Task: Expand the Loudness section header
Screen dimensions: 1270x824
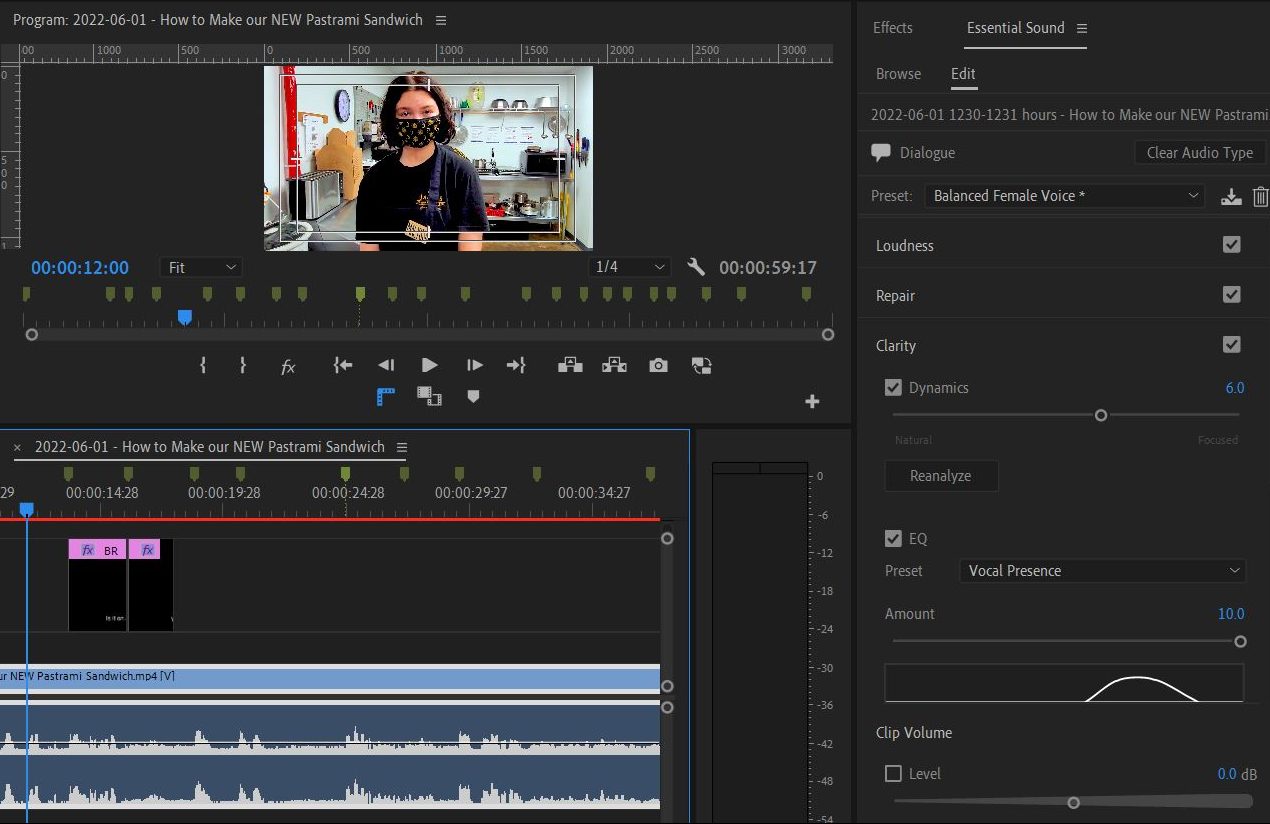Action: tap(905, 246)
